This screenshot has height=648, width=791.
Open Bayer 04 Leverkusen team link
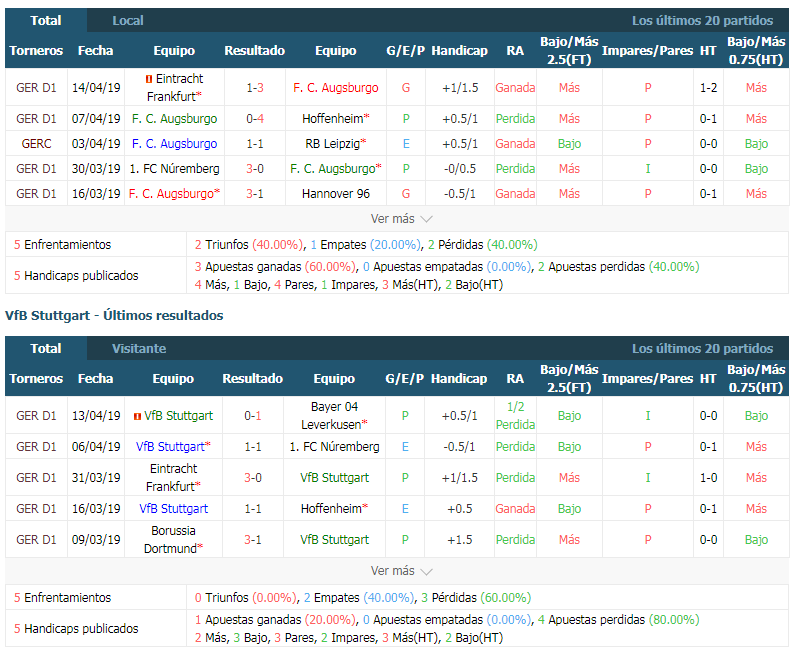click(334, 416)
